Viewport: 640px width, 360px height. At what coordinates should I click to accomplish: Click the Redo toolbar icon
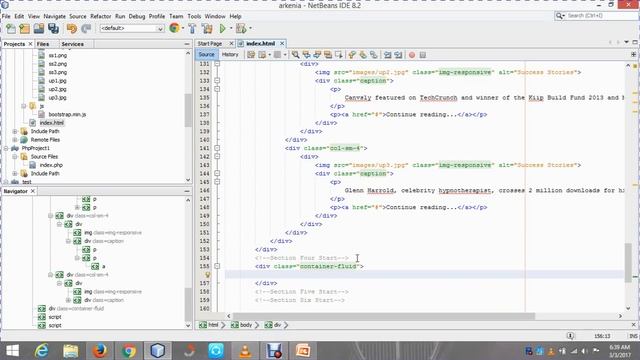coord(86,28)
